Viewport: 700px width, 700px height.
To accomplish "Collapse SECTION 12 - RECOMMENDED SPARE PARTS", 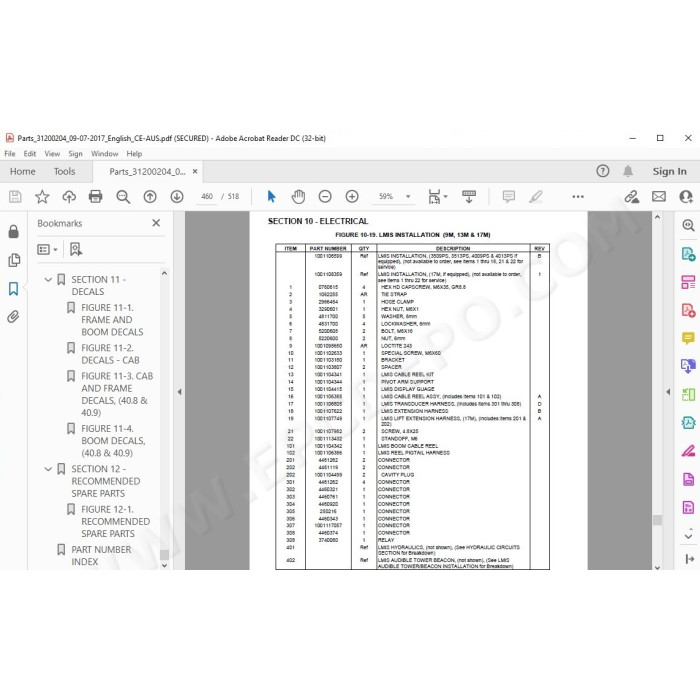I will tap(48, 469).
